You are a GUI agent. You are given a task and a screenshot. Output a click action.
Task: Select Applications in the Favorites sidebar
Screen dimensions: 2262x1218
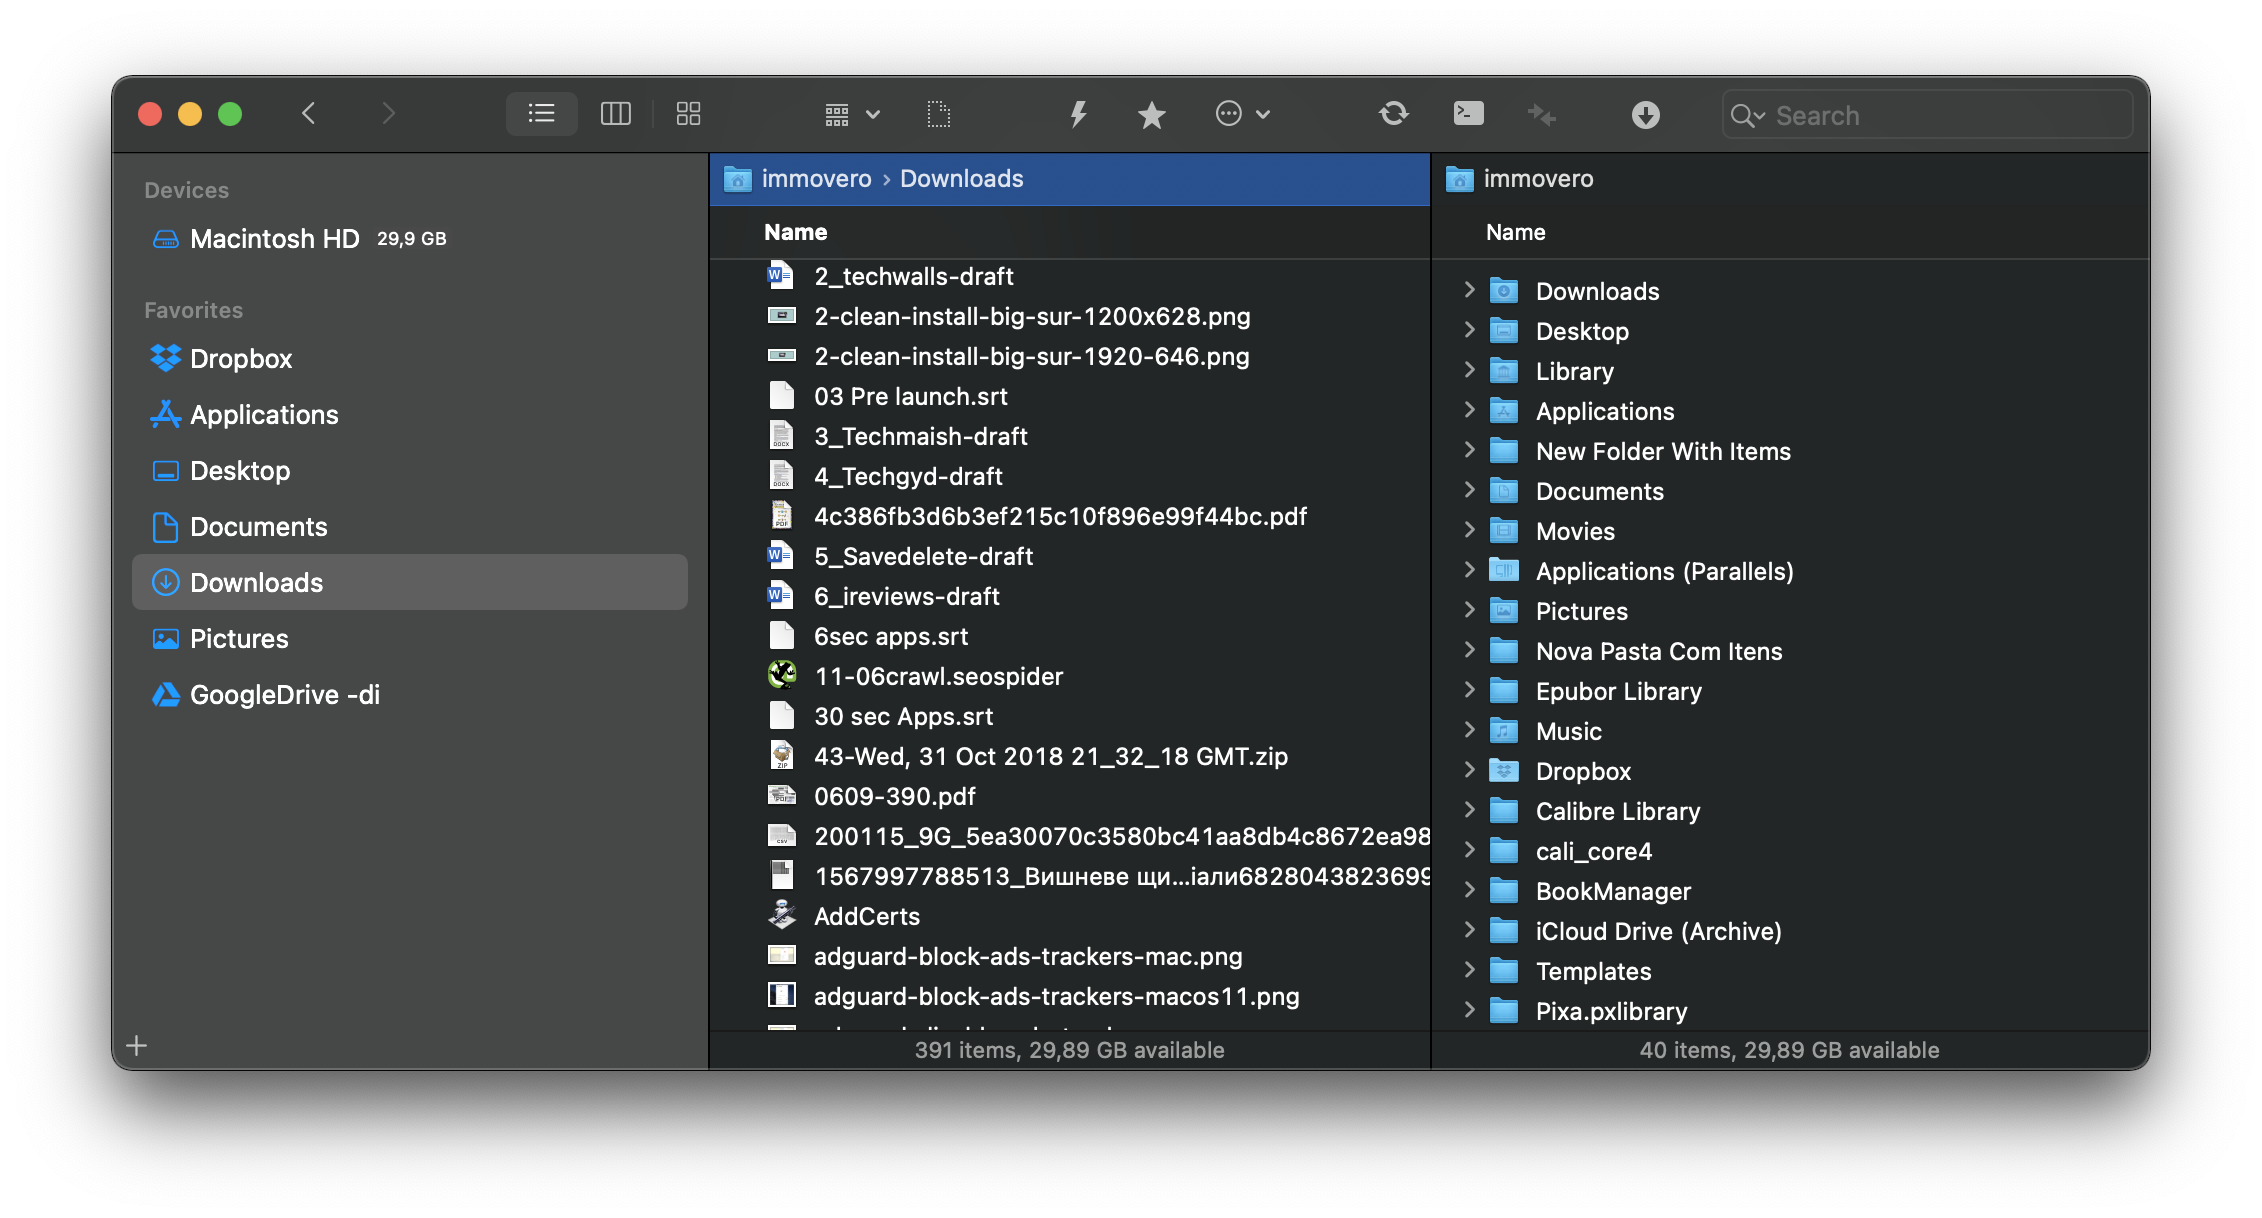tap(264, 414)
